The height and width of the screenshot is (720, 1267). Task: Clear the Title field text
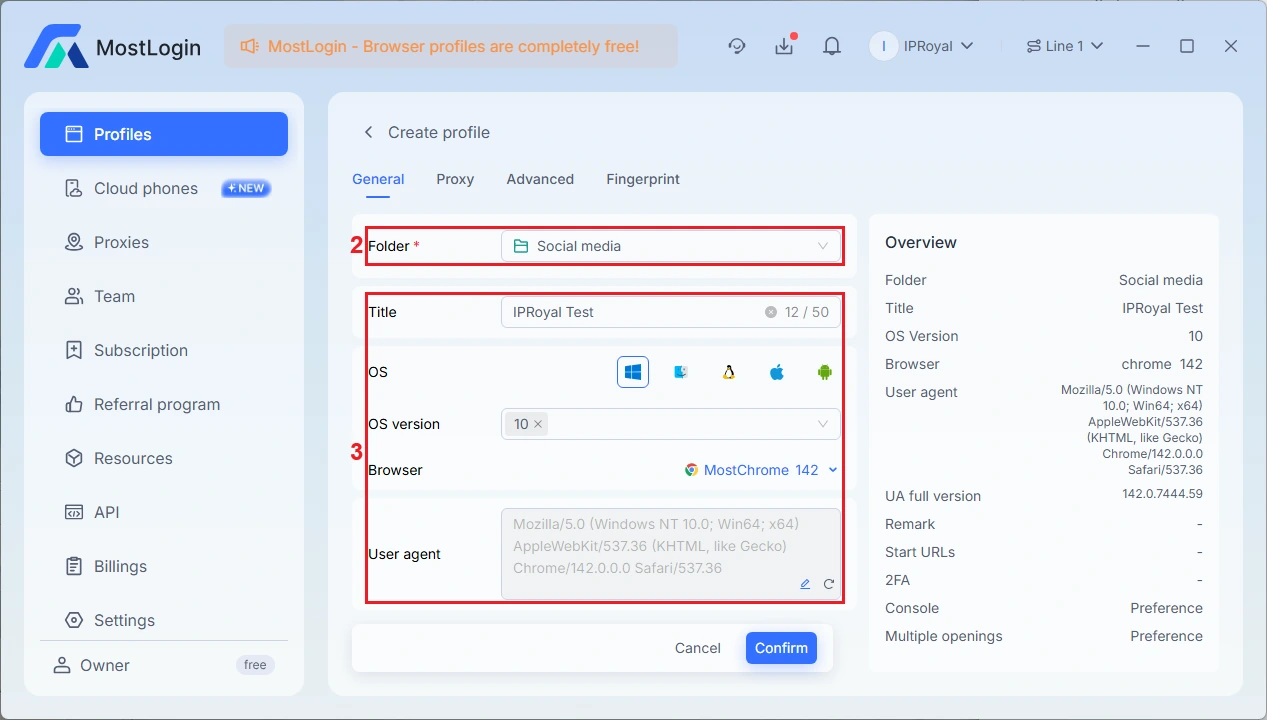(771, 312)
